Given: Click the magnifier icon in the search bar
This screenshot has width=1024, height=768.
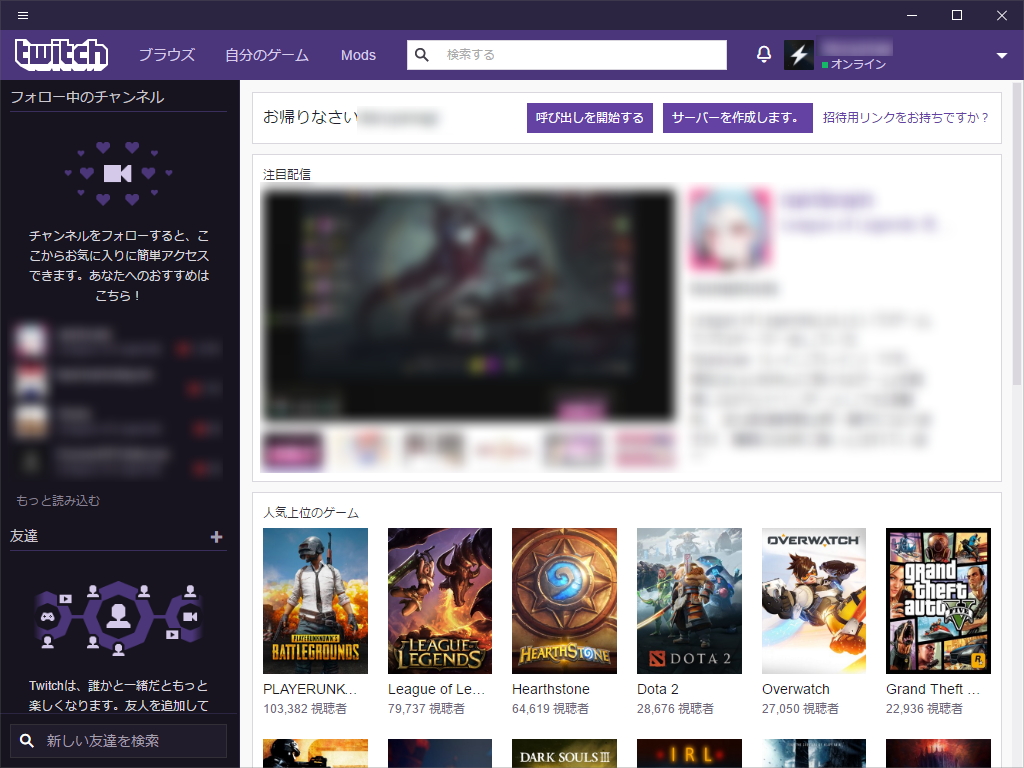Looking at the screenshot, I should tap(421, 55).
